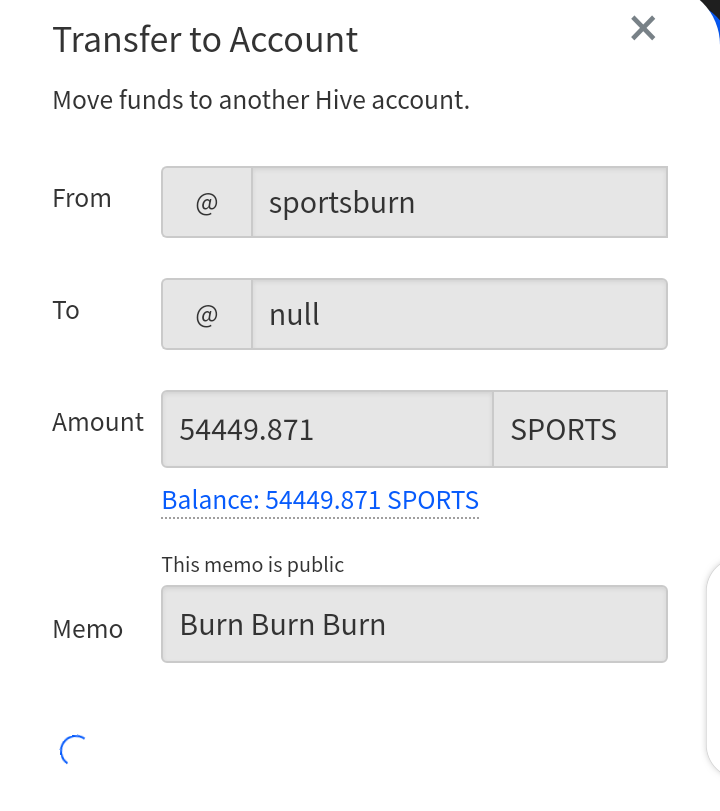720x811 pixels.
Task: Close the Transfer to Account dialog
Action: click(x=643, y=28)
